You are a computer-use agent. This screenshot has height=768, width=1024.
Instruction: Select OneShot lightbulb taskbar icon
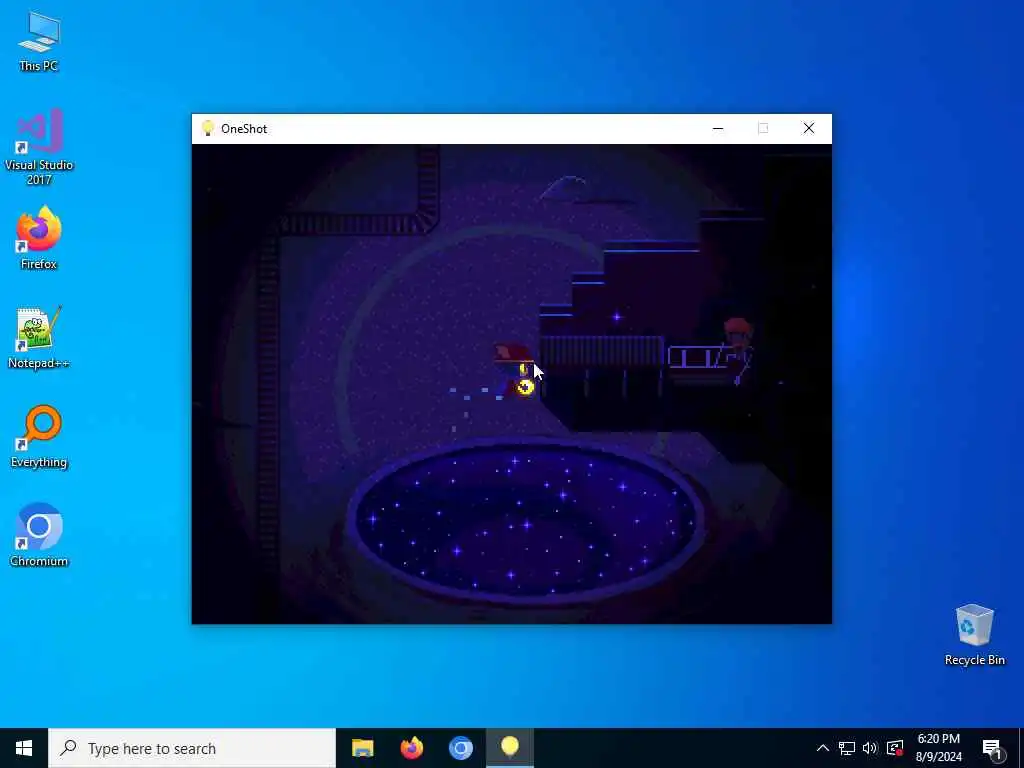(510, 748)
